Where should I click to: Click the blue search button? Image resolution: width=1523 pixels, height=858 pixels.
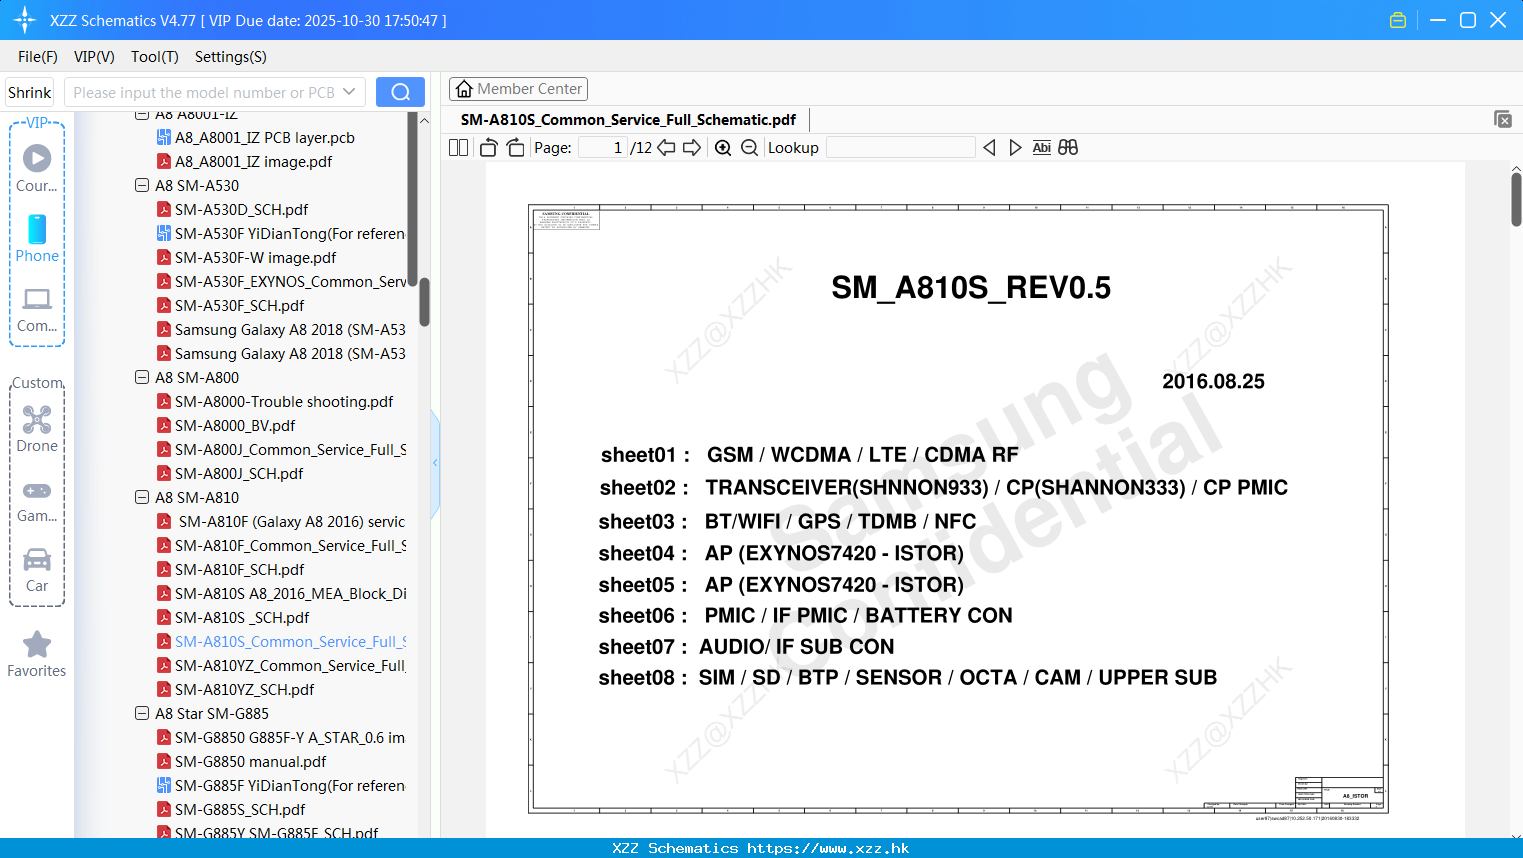click(400, 92)
